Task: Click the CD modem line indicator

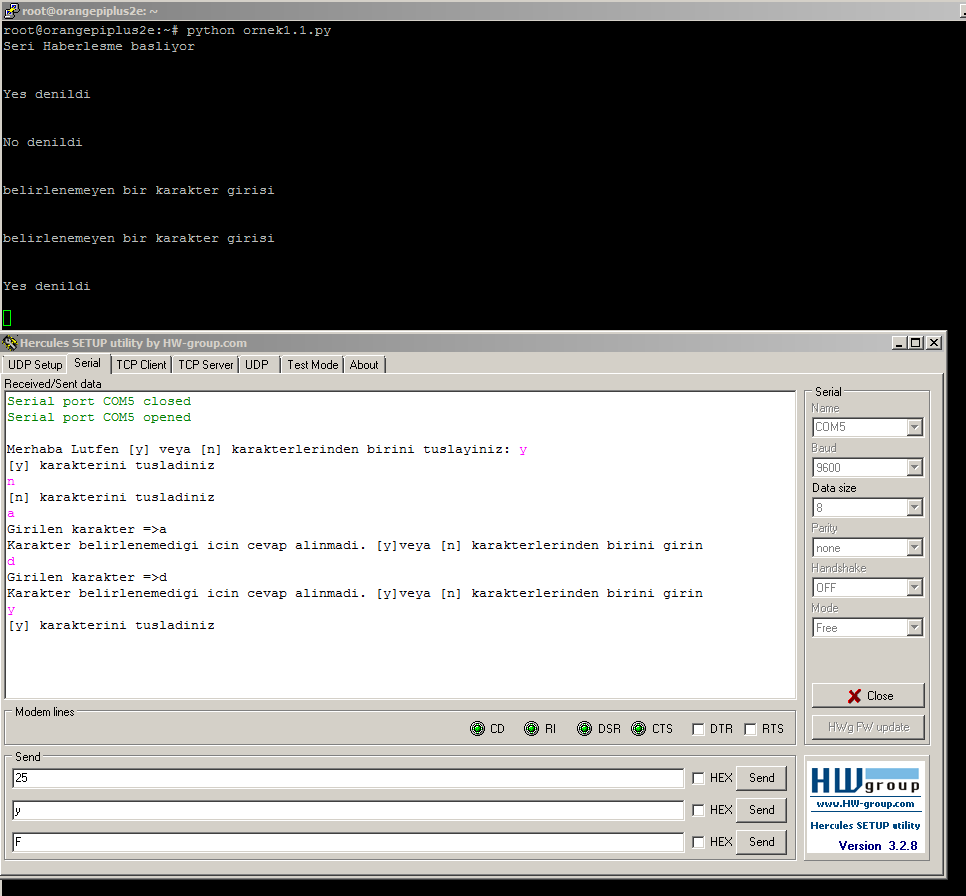Action: [477, 728]
